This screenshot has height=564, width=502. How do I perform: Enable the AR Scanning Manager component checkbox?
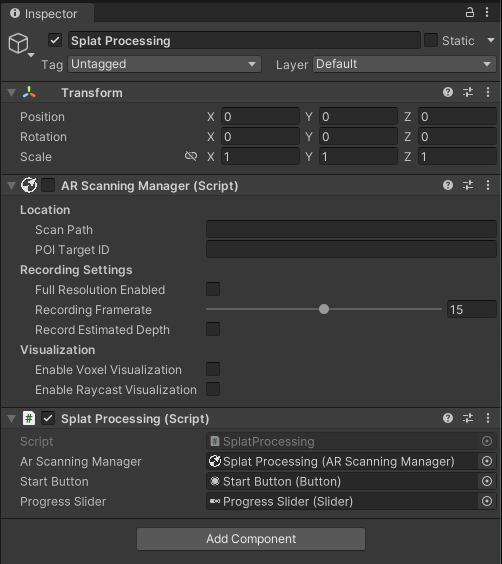pos(48,186)
